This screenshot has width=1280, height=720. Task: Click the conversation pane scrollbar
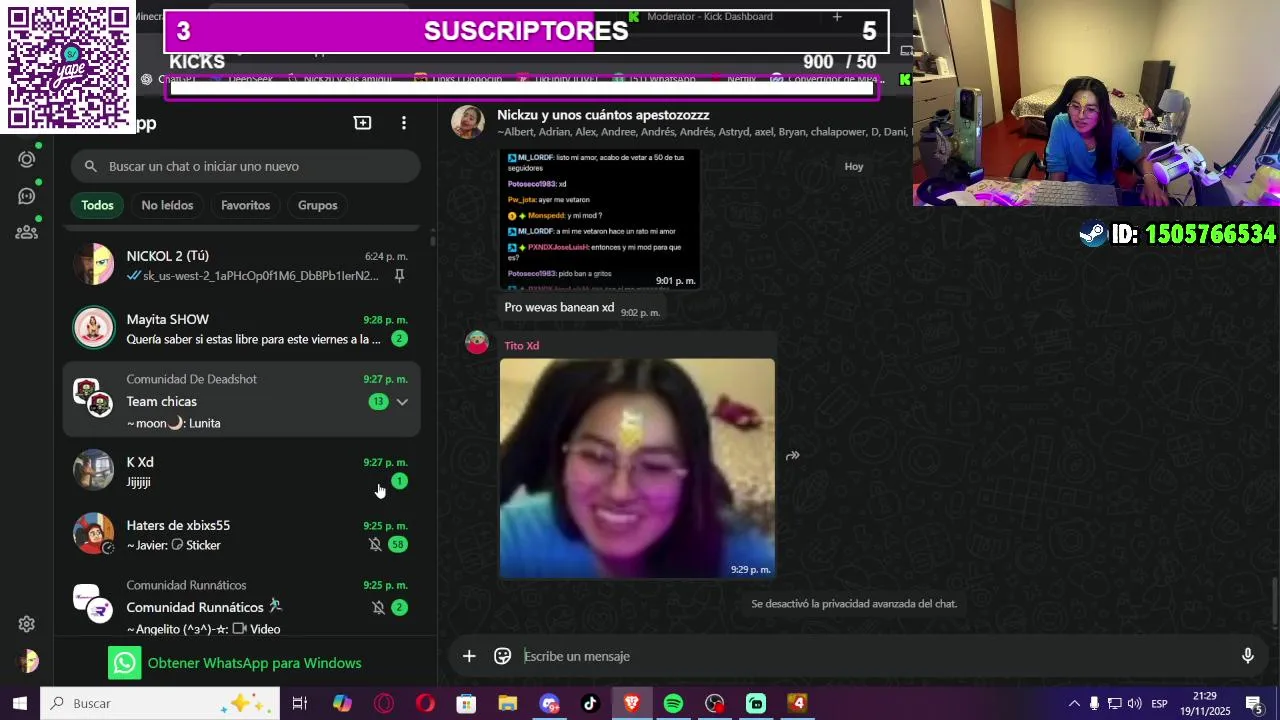(x=1274, y=600)
